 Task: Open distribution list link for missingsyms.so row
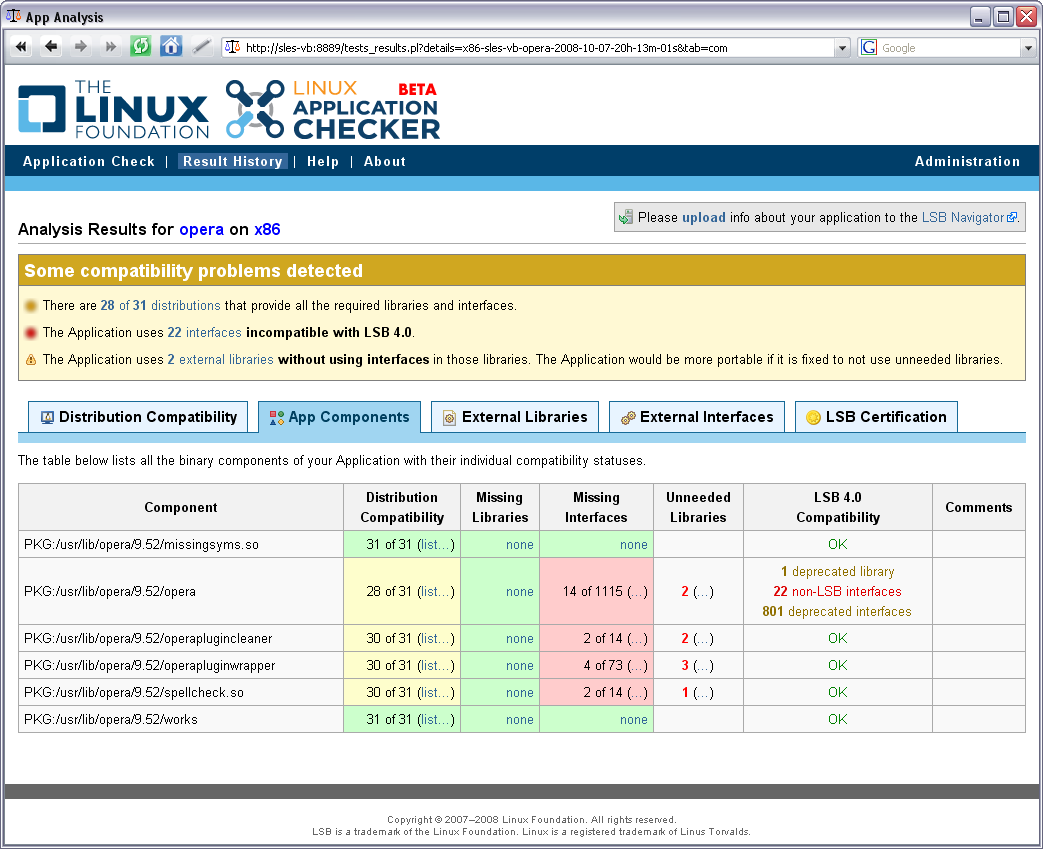[436, 544]
